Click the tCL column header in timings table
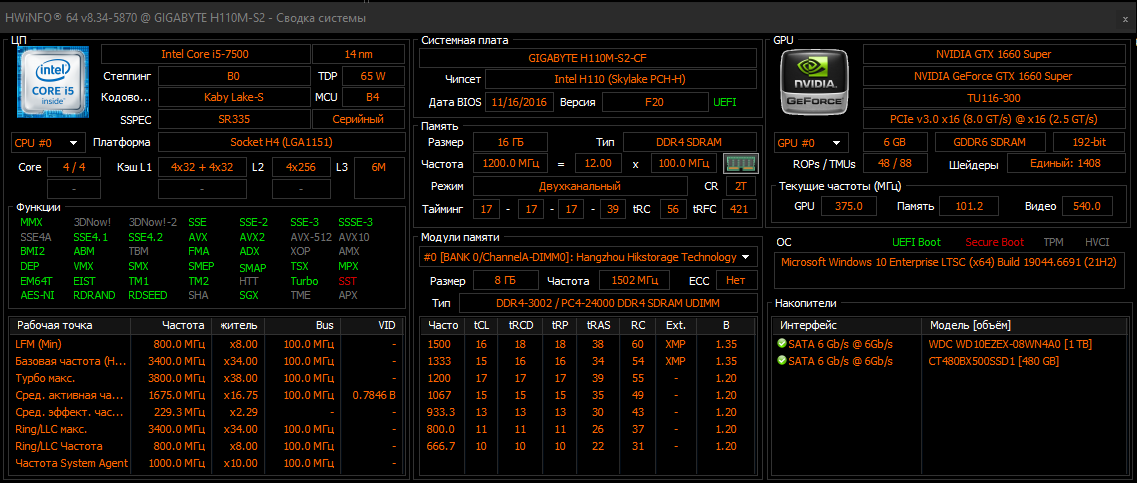Screen dimensions: 1137x483 (481, 325)
